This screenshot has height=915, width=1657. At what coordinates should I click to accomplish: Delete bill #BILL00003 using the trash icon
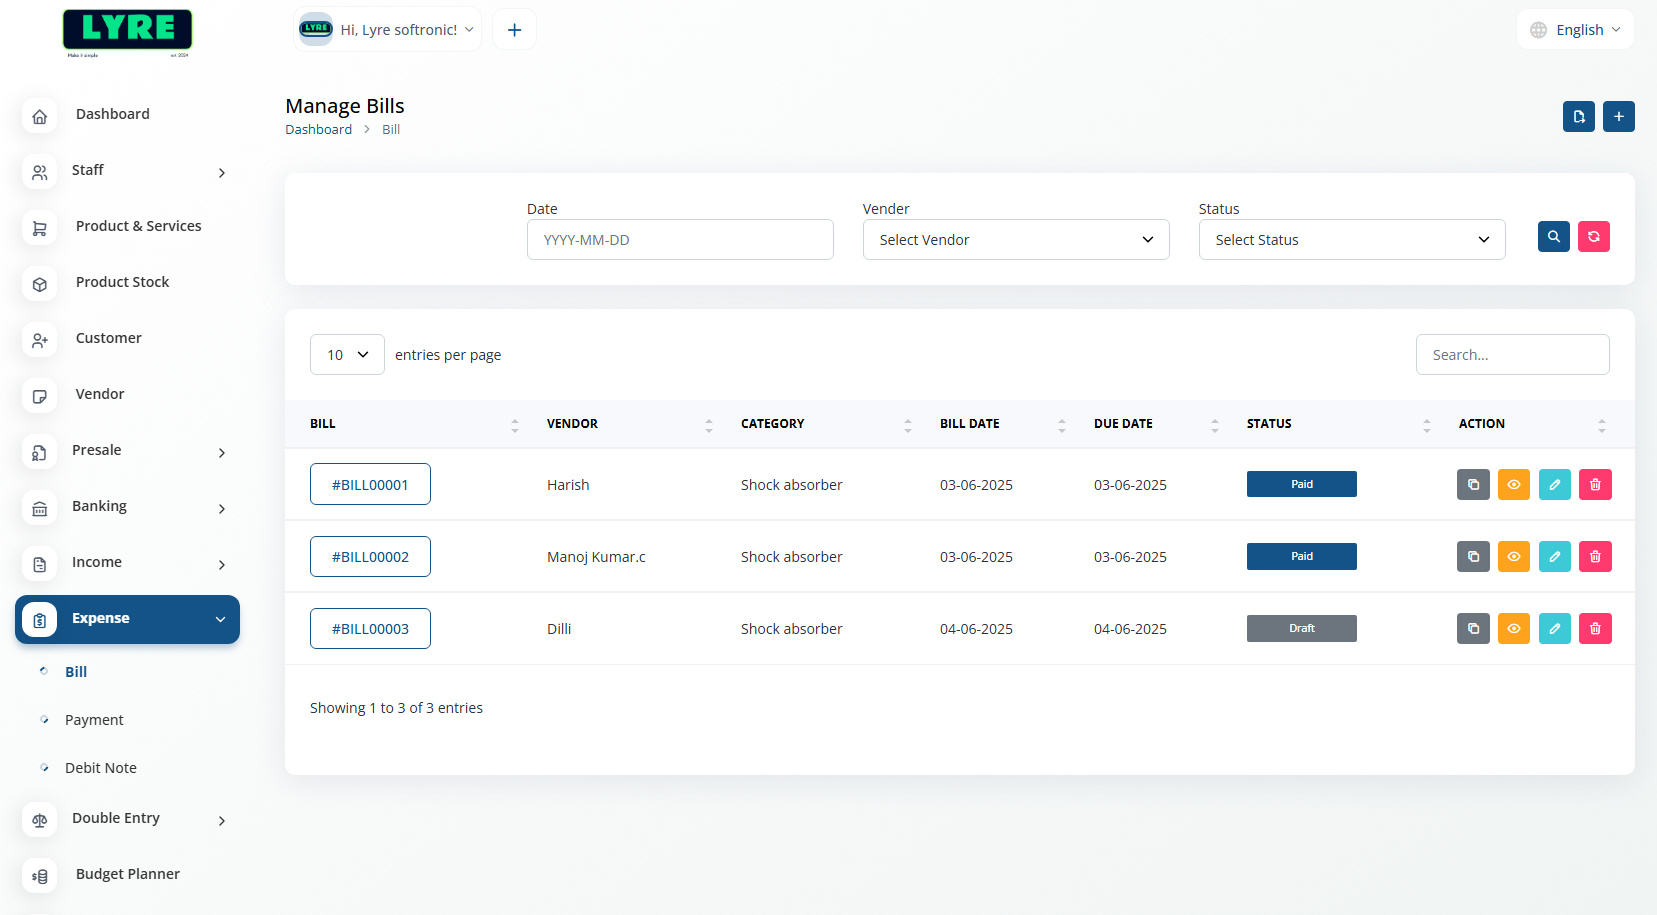point(1595,629)
